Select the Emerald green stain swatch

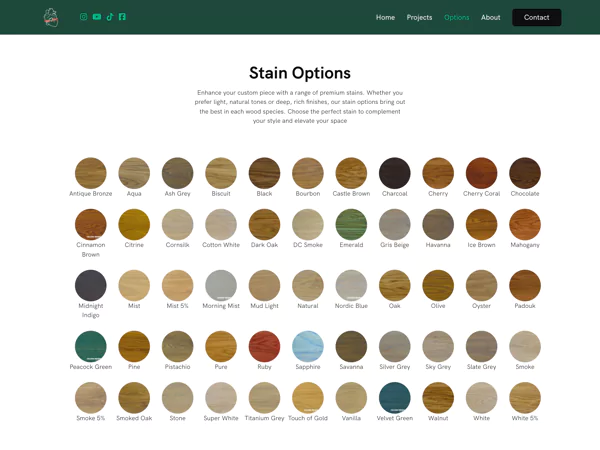point(351,224)
